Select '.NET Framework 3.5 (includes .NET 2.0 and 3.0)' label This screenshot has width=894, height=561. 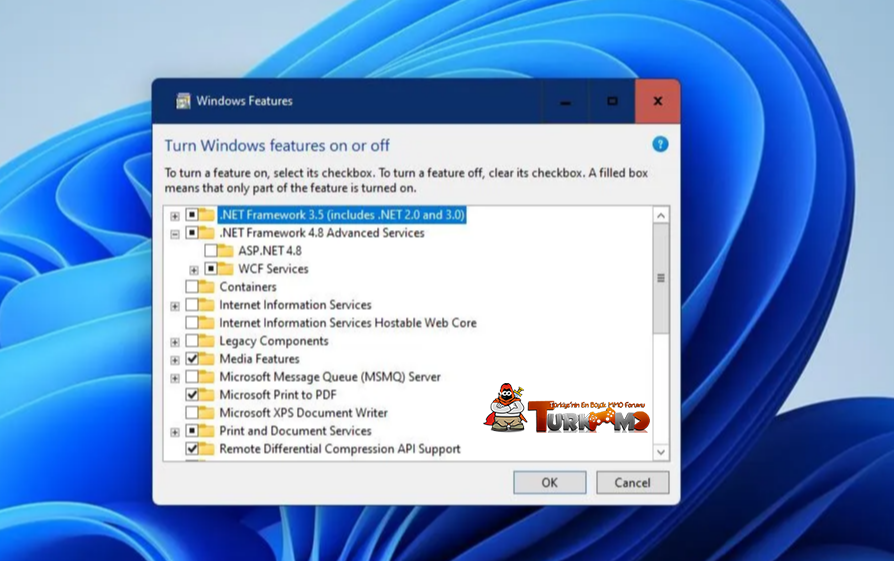[x=342, y=215]
